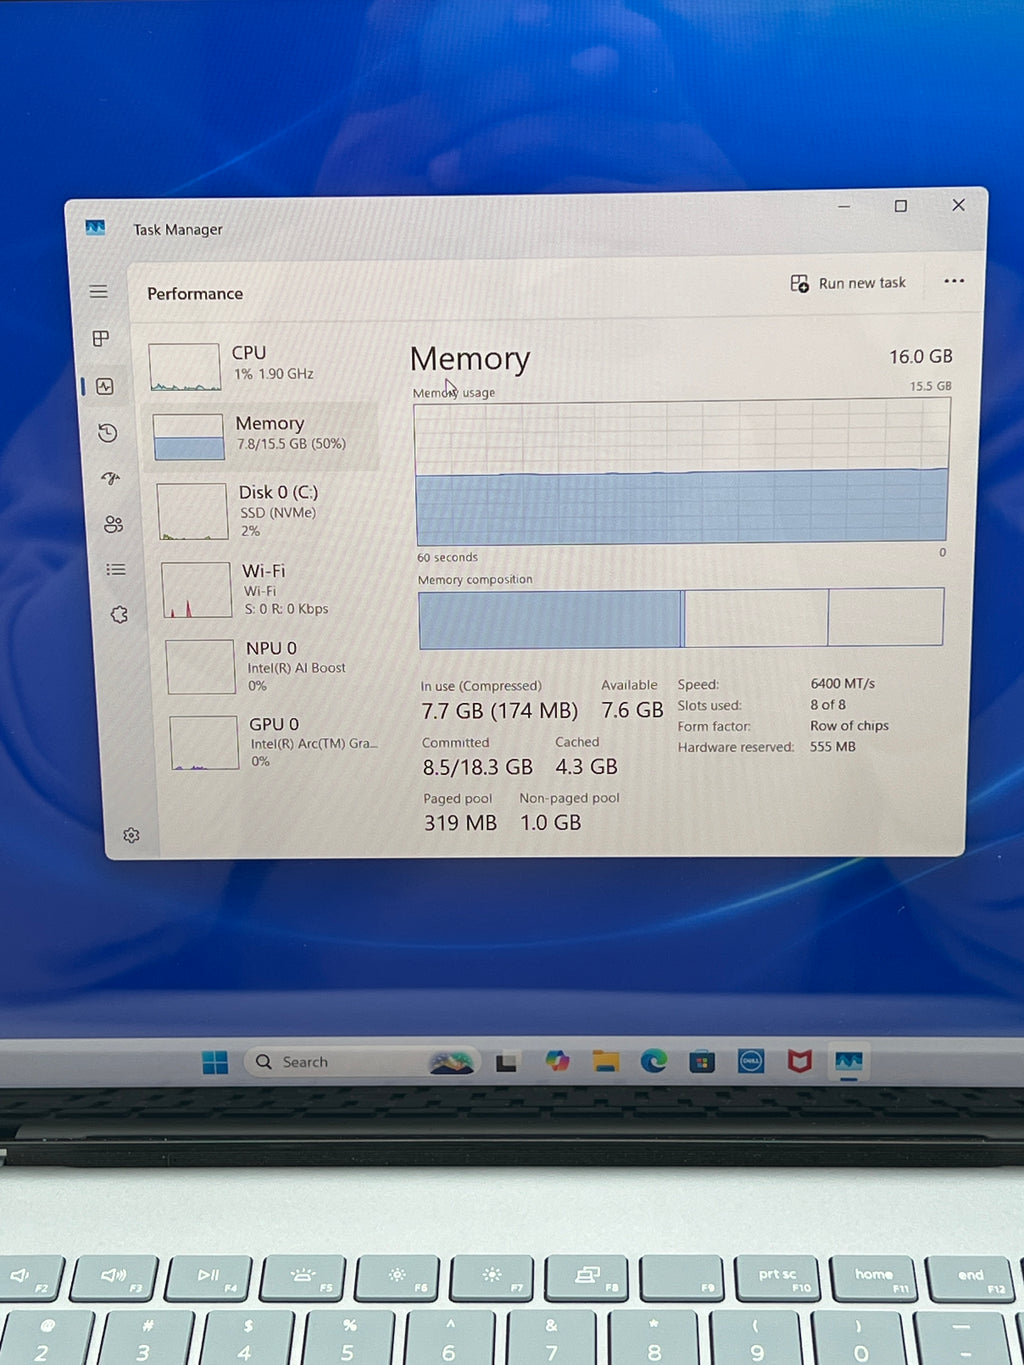
Task: Launch Microsoft Edge from the taskbar
Action: tap(654, 1061)
